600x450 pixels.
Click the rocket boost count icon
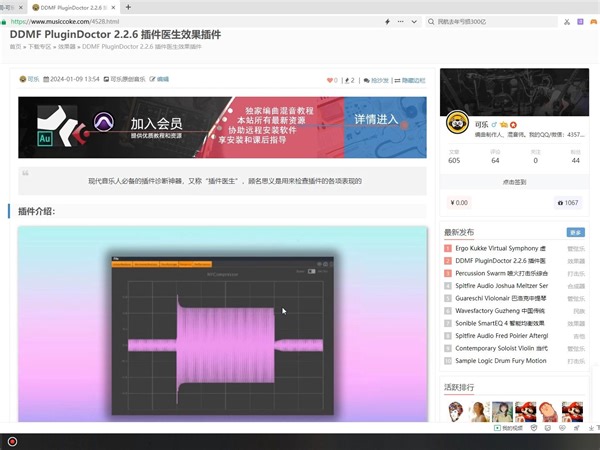click(x=349, y=80)
